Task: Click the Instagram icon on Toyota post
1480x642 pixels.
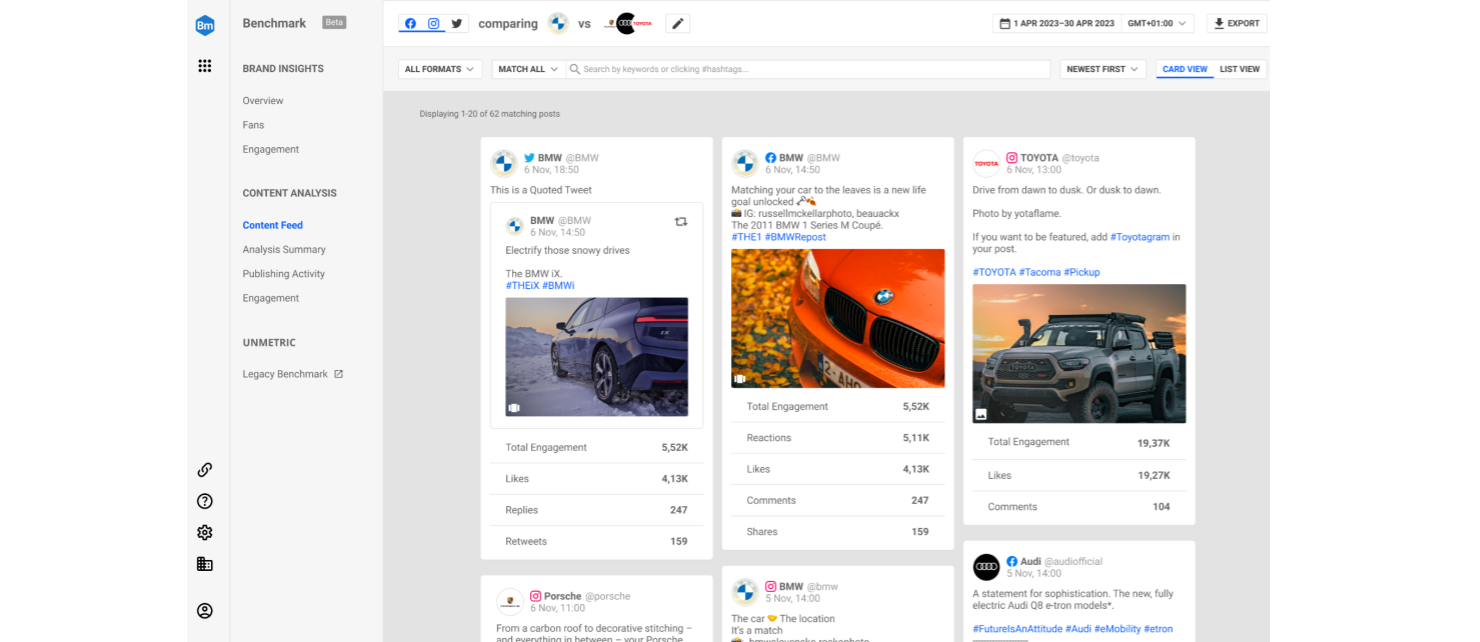Action: click(1012, 158)
